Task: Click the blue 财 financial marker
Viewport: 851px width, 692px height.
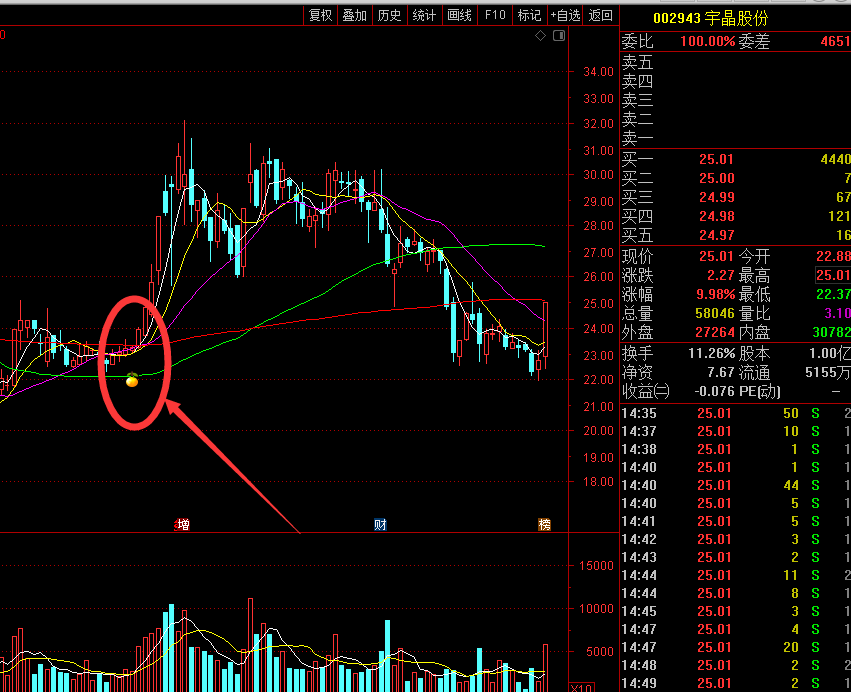Action: [380, 524]
